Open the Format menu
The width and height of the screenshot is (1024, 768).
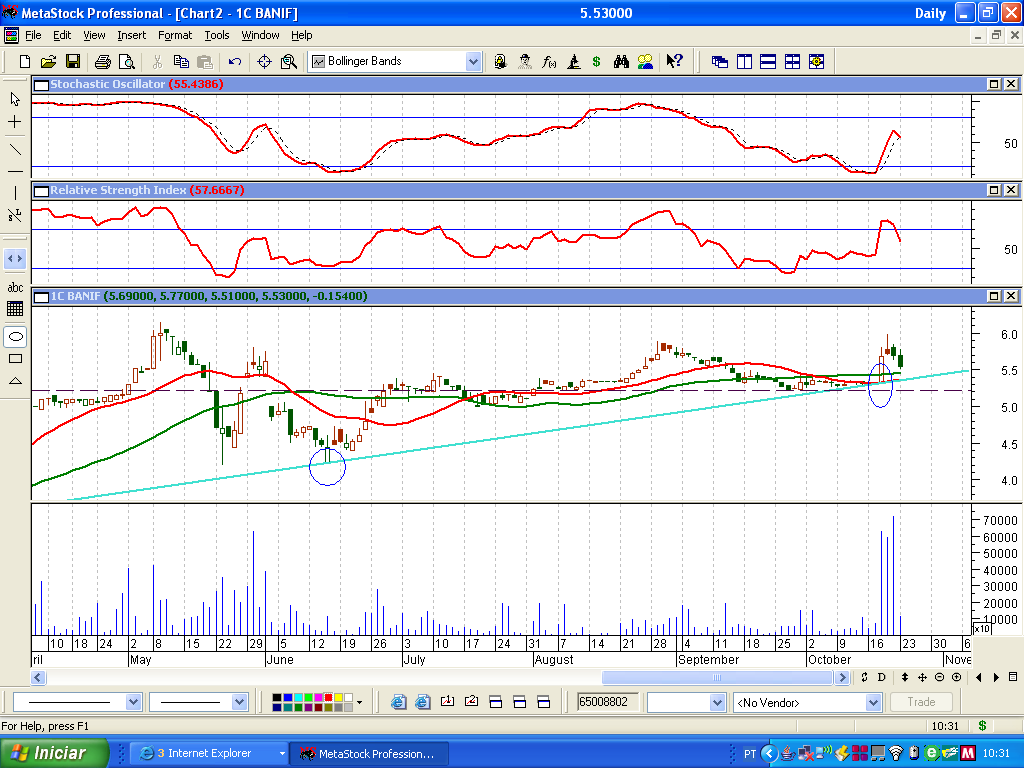(175, 35)
